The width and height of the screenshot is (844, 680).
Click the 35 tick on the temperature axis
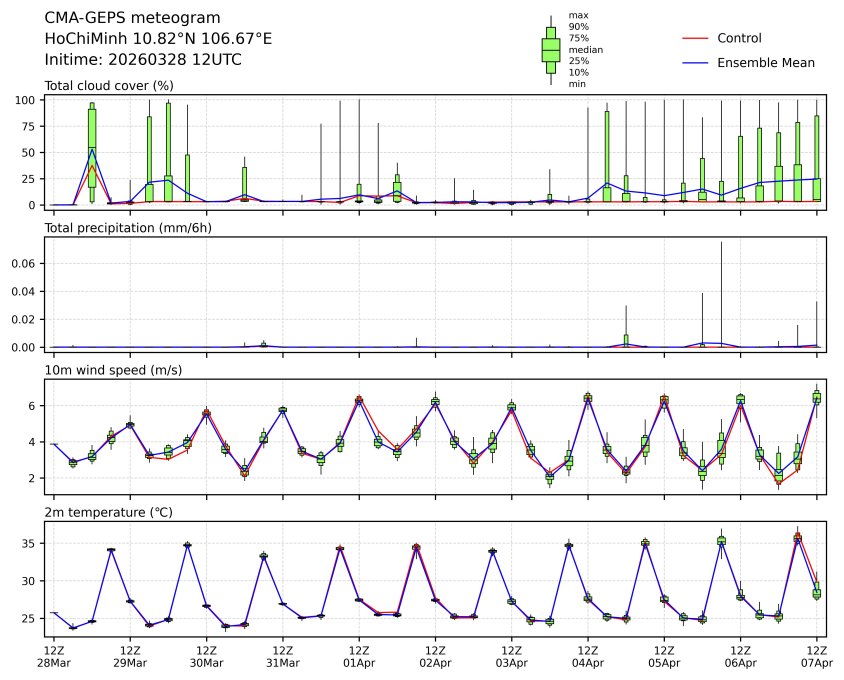30,544
